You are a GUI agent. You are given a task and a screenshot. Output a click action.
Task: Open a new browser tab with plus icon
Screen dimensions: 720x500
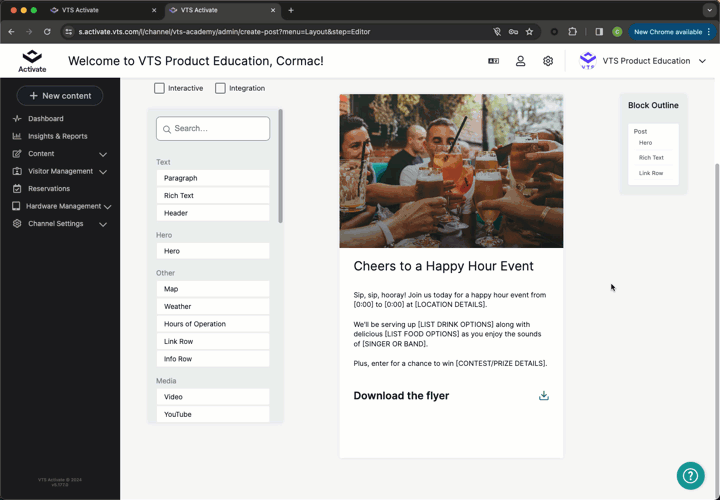point(291,10)
